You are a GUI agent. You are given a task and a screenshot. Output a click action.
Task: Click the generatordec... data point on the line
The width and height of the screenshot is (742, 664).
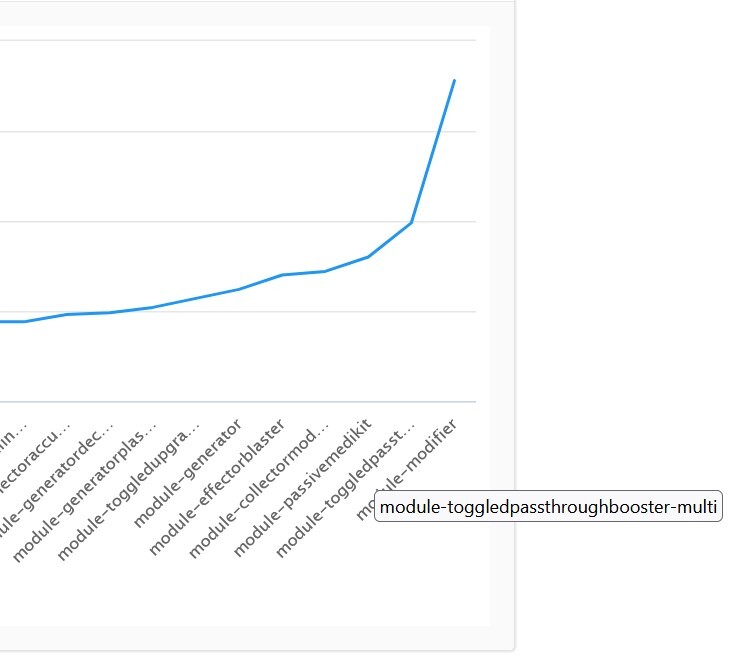tap(110, 313)
